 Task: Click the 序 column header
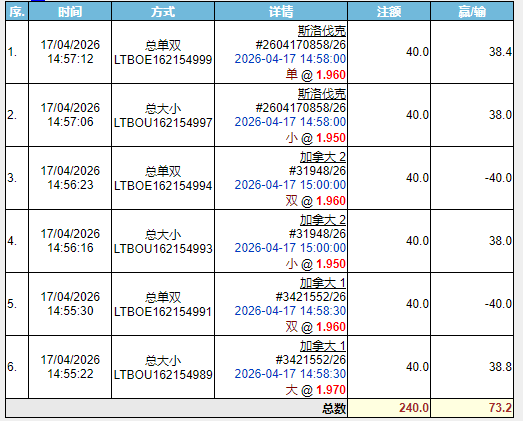click(x=17, y=12)
